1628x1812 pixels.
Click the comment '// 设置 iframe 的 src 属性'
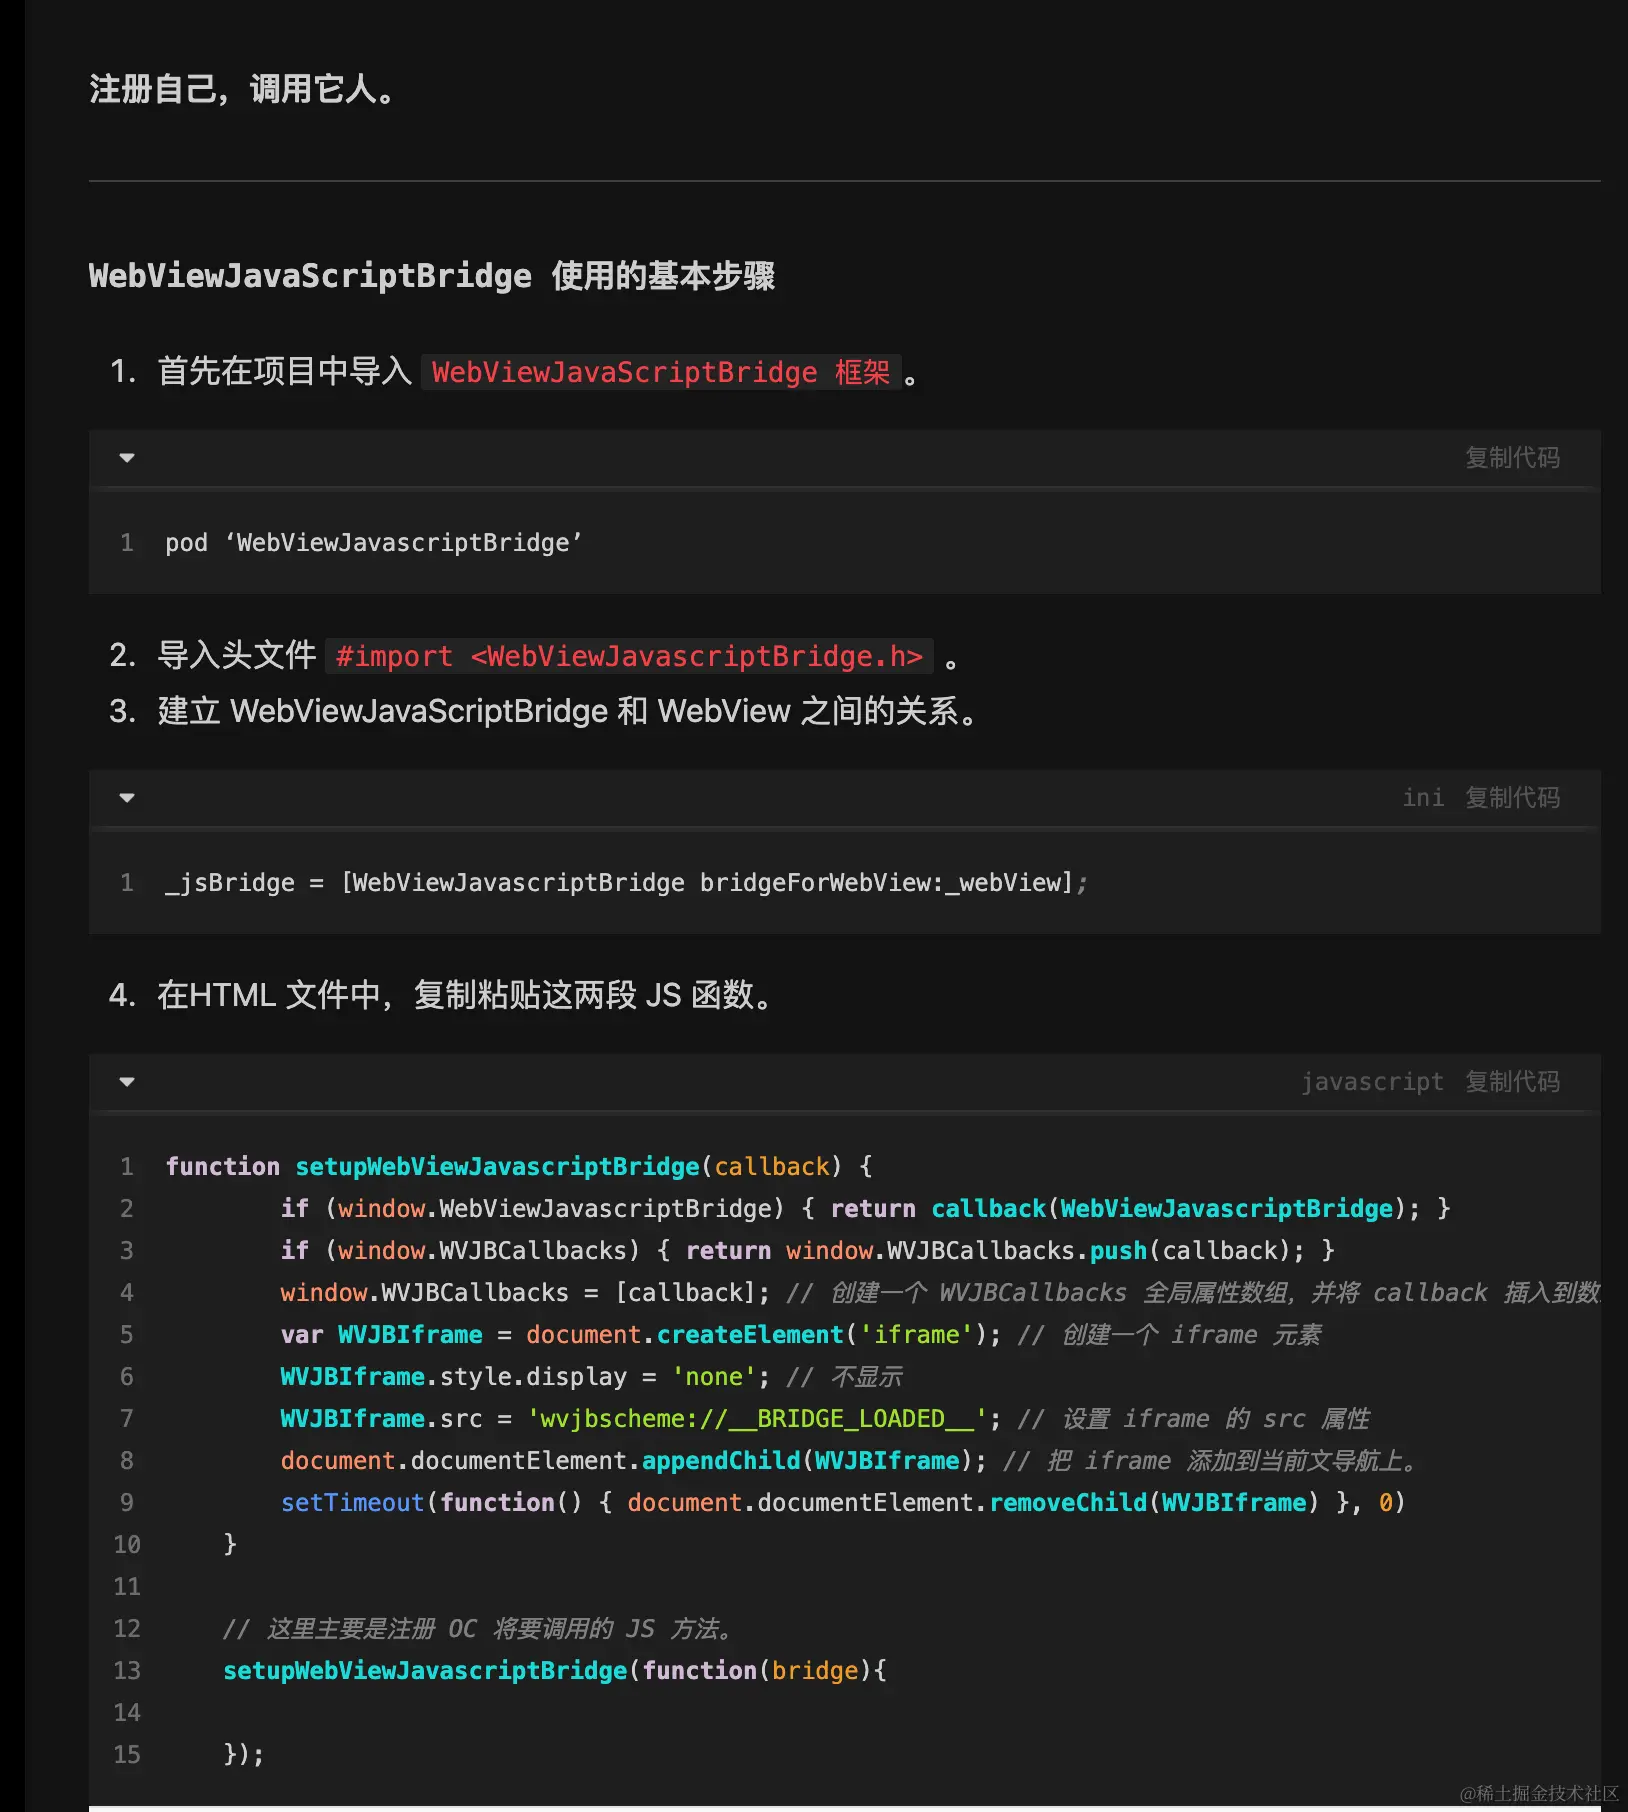click(x=1193, y=1419)
